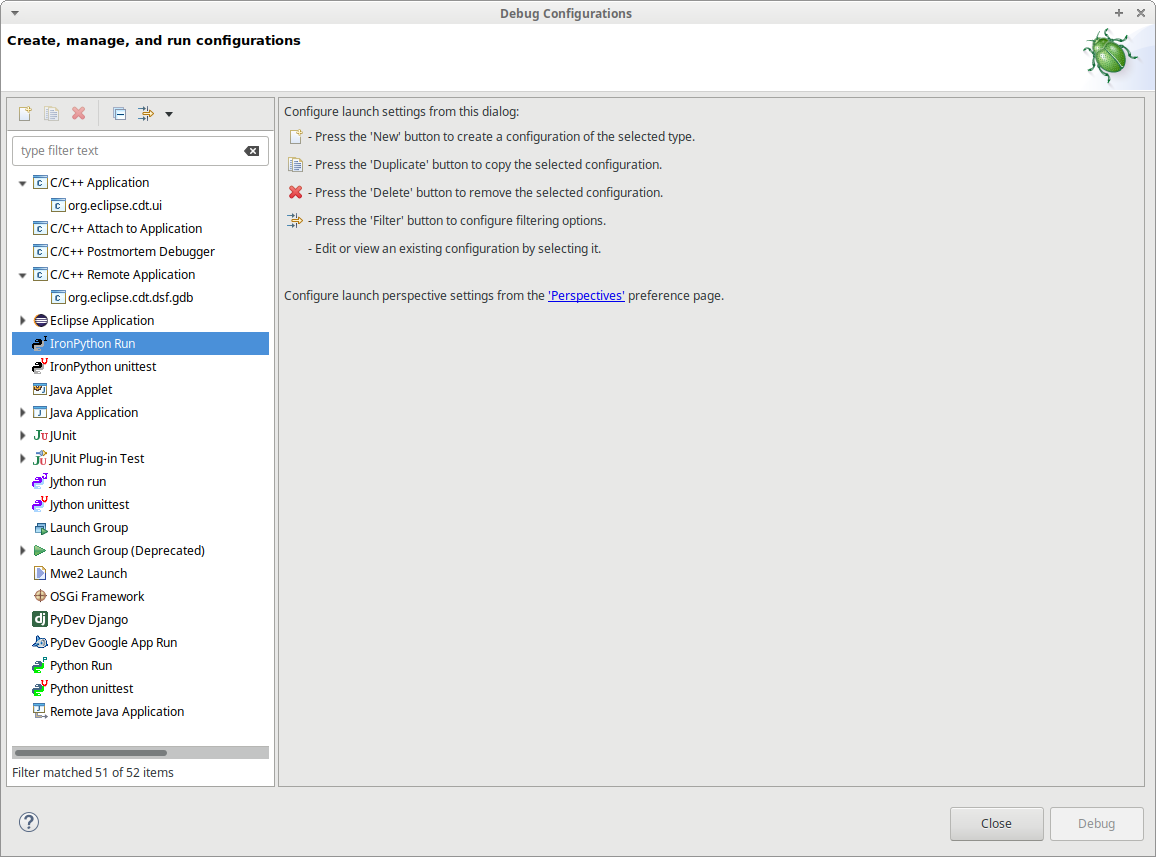The image size is (1156, 857).
Task: Click the Duplicate configuration toolbar icon
Action: point(52,114)
